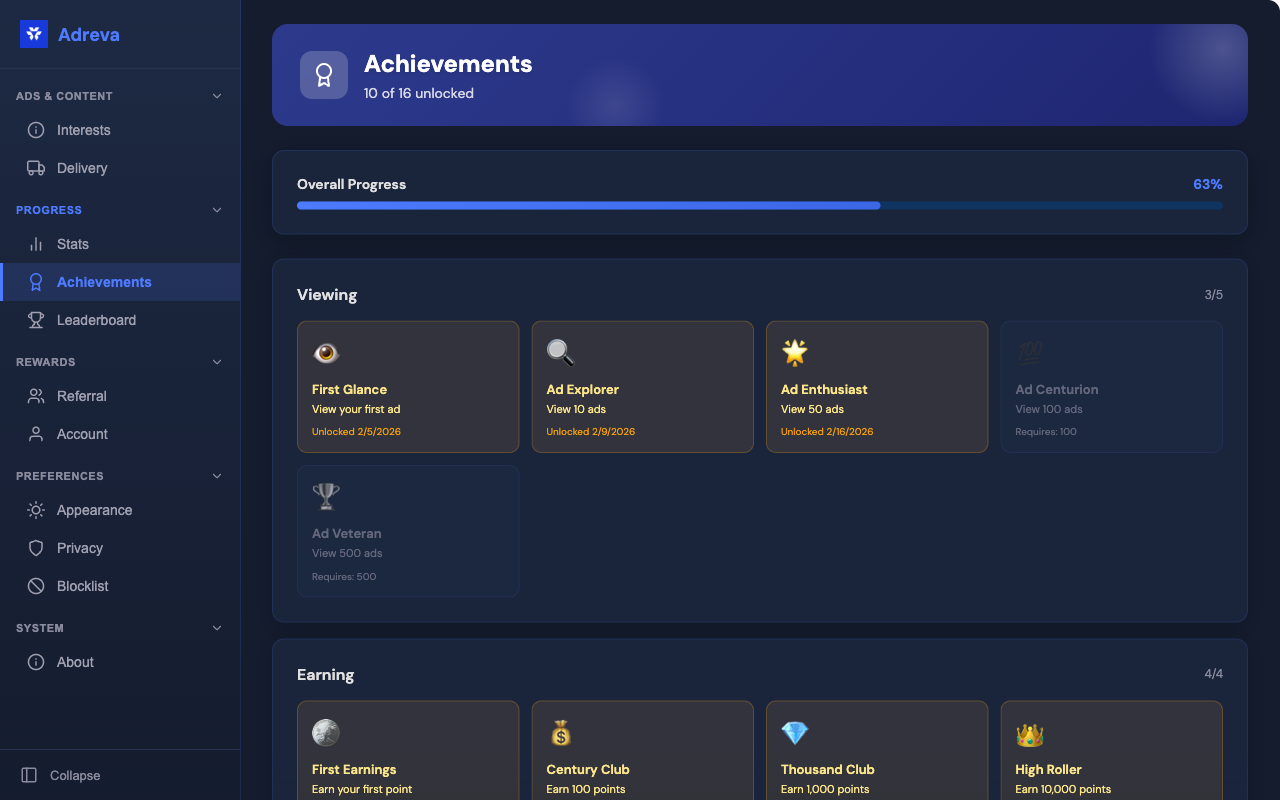Collapse the Rewards section chevron
The image size is (1280, 800).
[x=217, y=362]
